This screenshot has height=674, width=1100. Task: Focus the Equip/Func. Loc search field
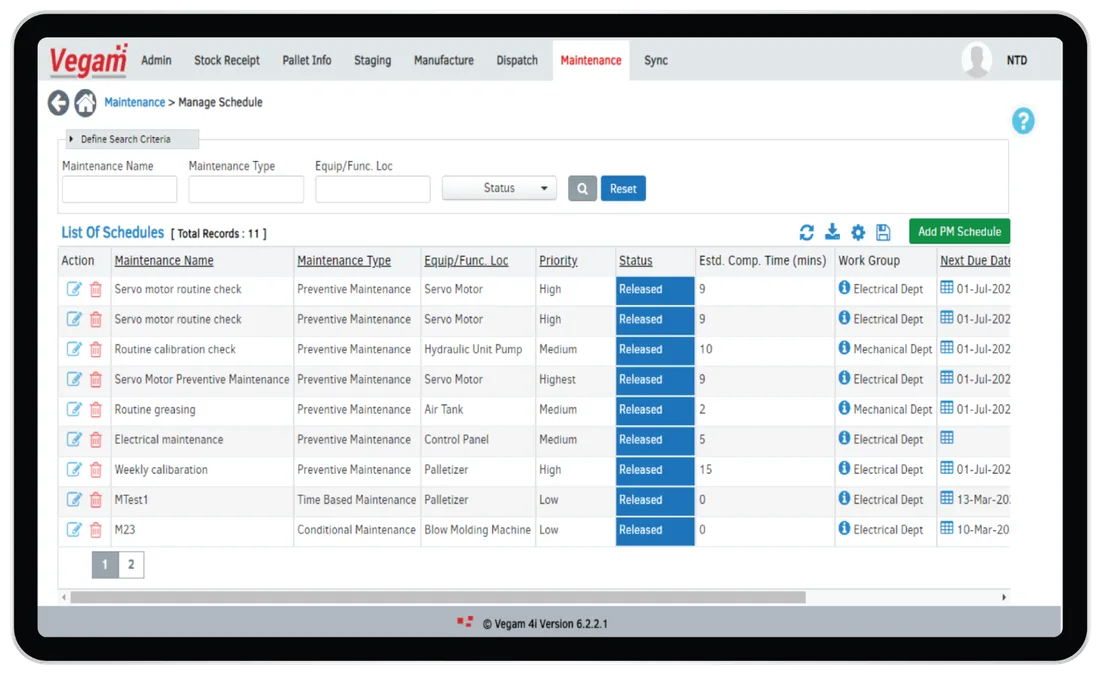coord(373,189)
